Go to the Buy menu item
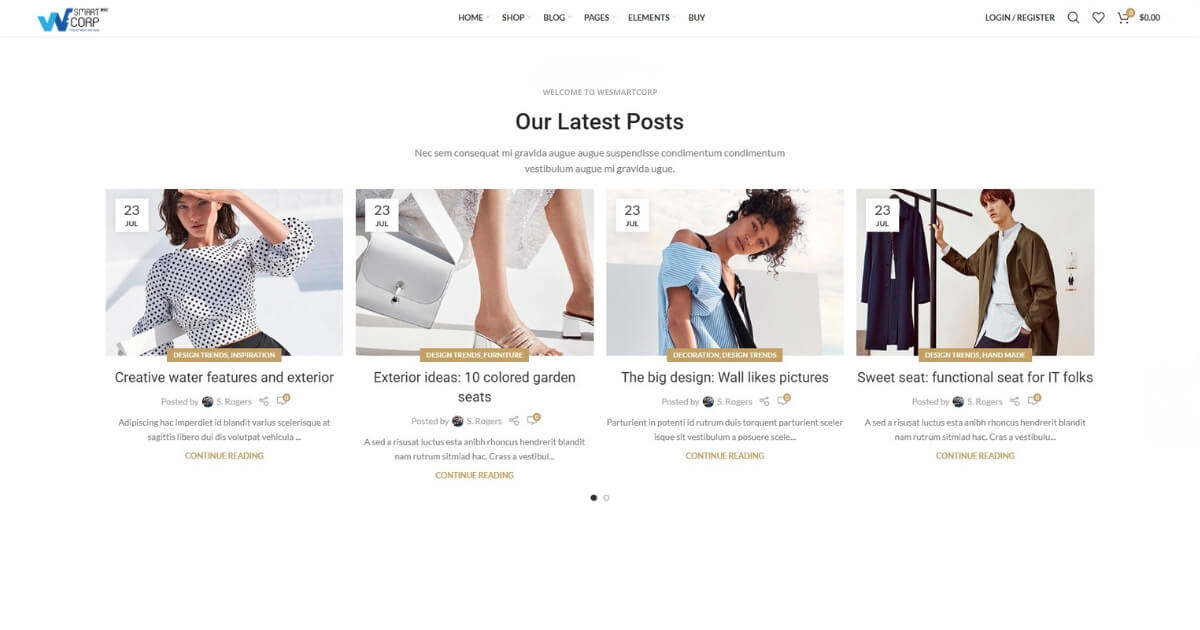1200x630 pixels. click(x=696, y=17)
